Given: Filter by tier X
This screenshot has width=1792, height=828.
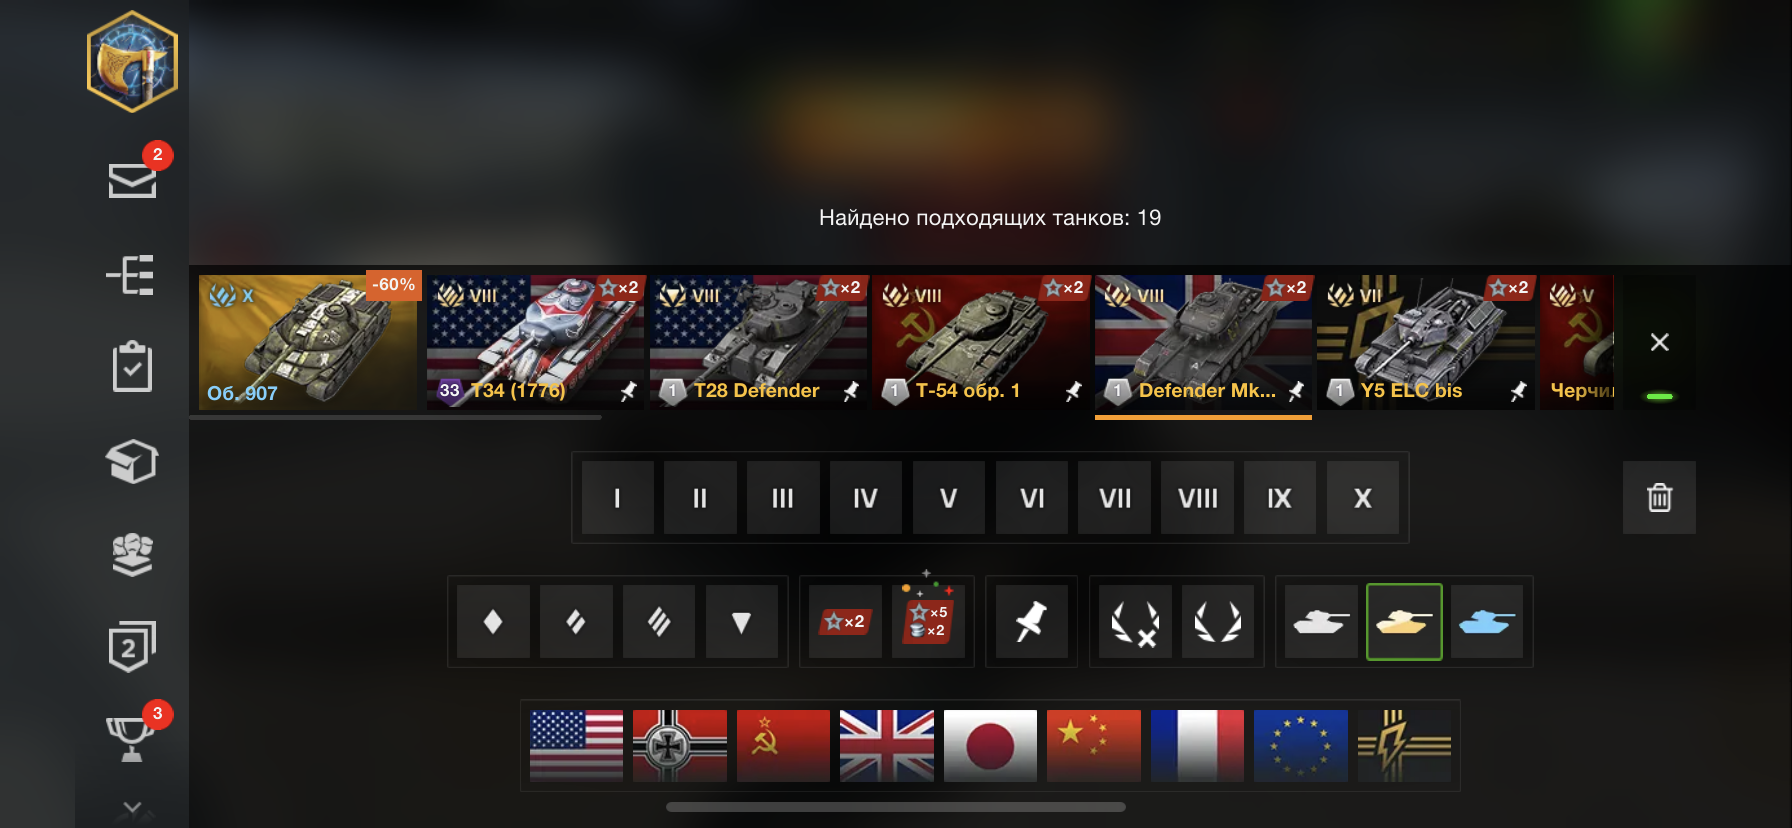Looking at the screenshot, I should pyautogui.click(x=1362, y=497).
